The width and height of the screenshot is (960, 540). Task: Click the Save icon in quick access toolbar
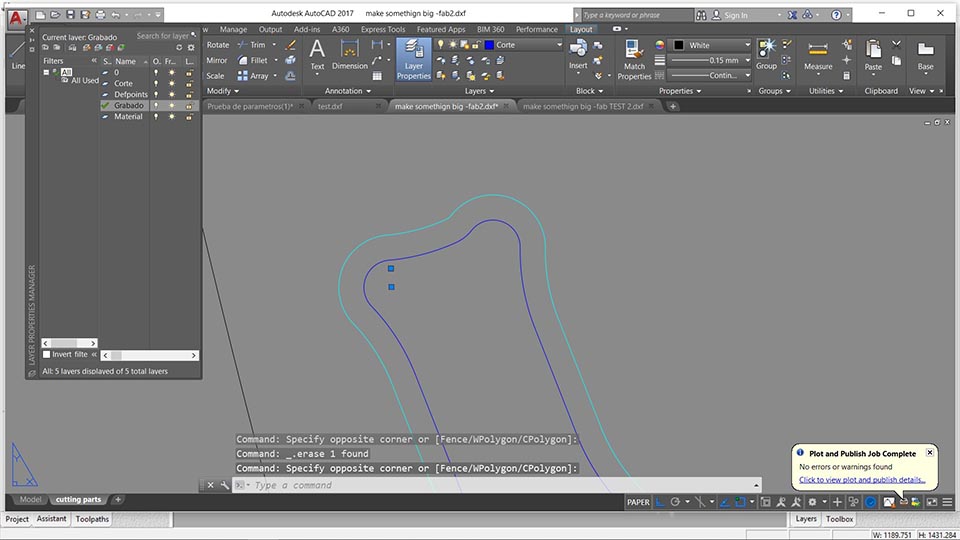70,14
